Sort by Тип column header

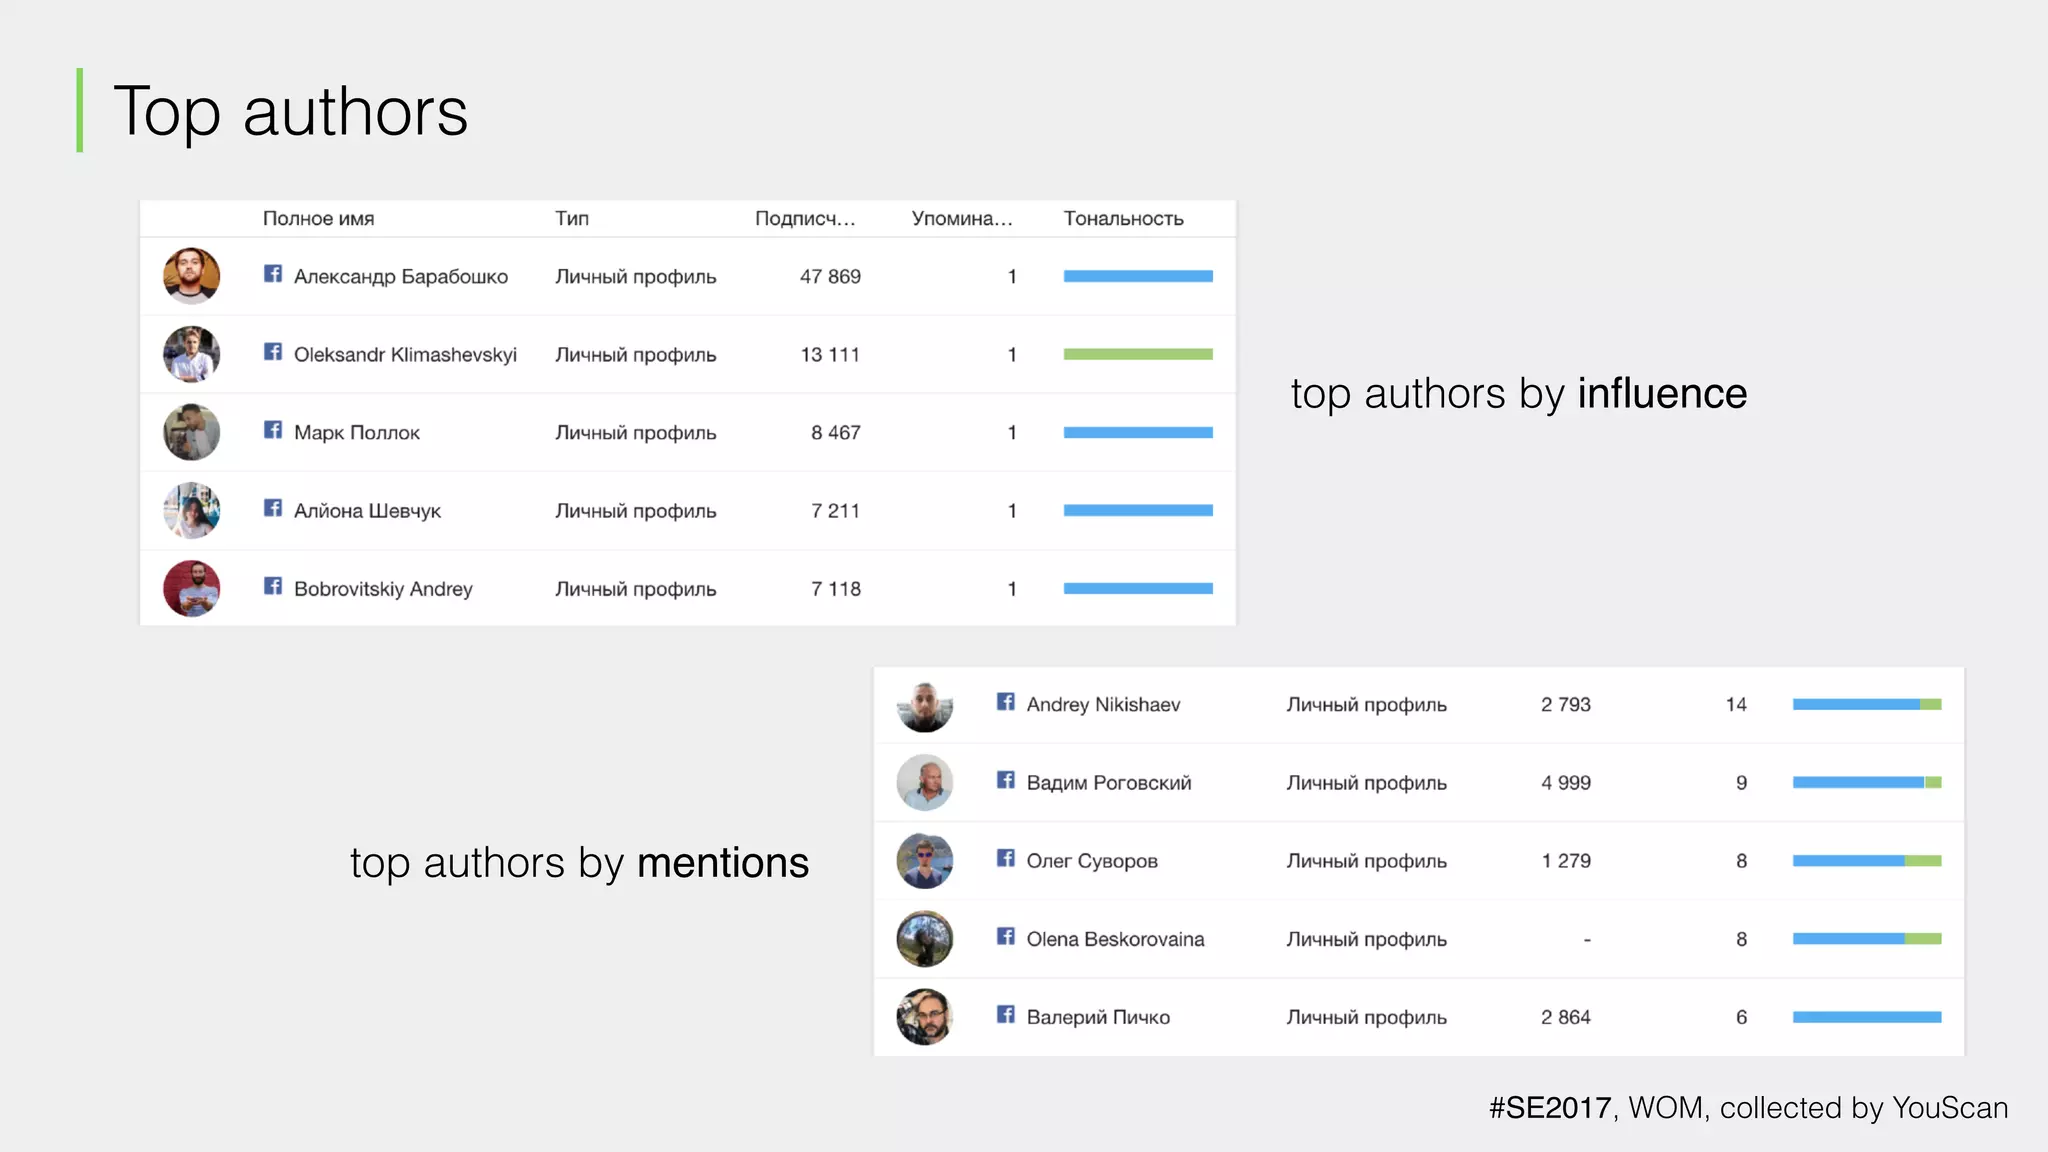(x=572, y=218)
